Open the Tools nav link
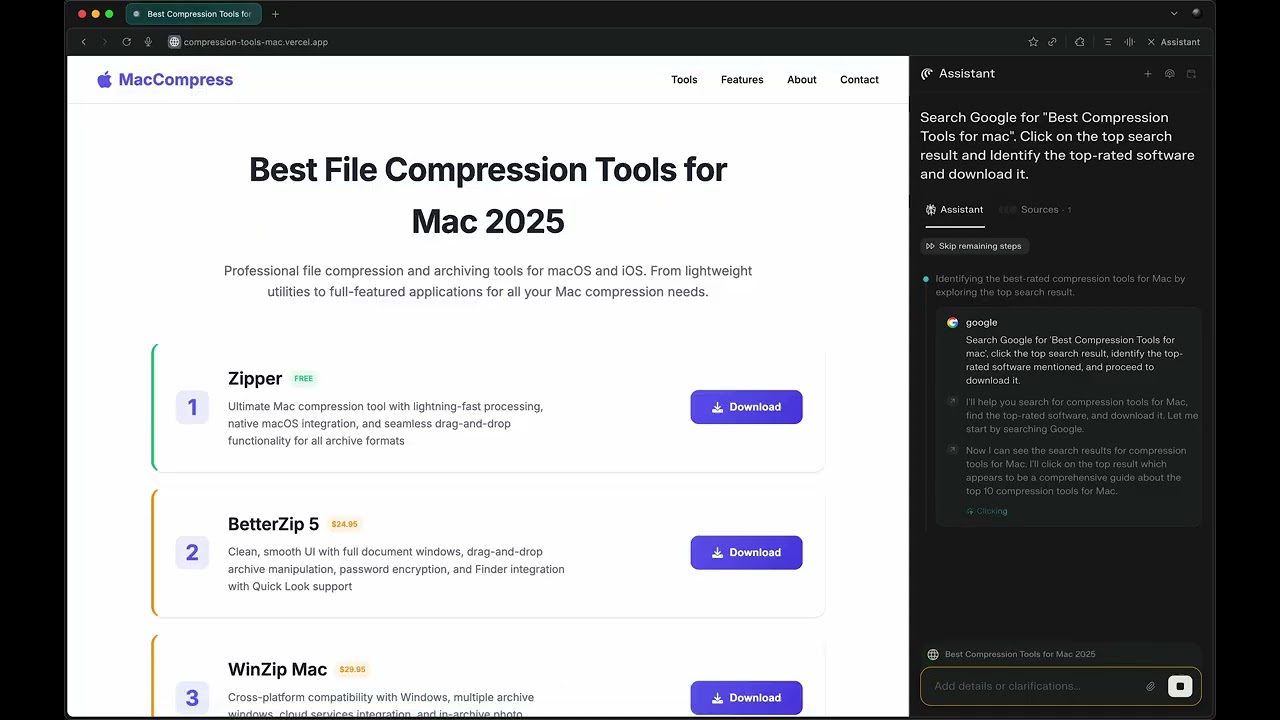The height and width of the screenshot is (720, 1280). [684, 80]
